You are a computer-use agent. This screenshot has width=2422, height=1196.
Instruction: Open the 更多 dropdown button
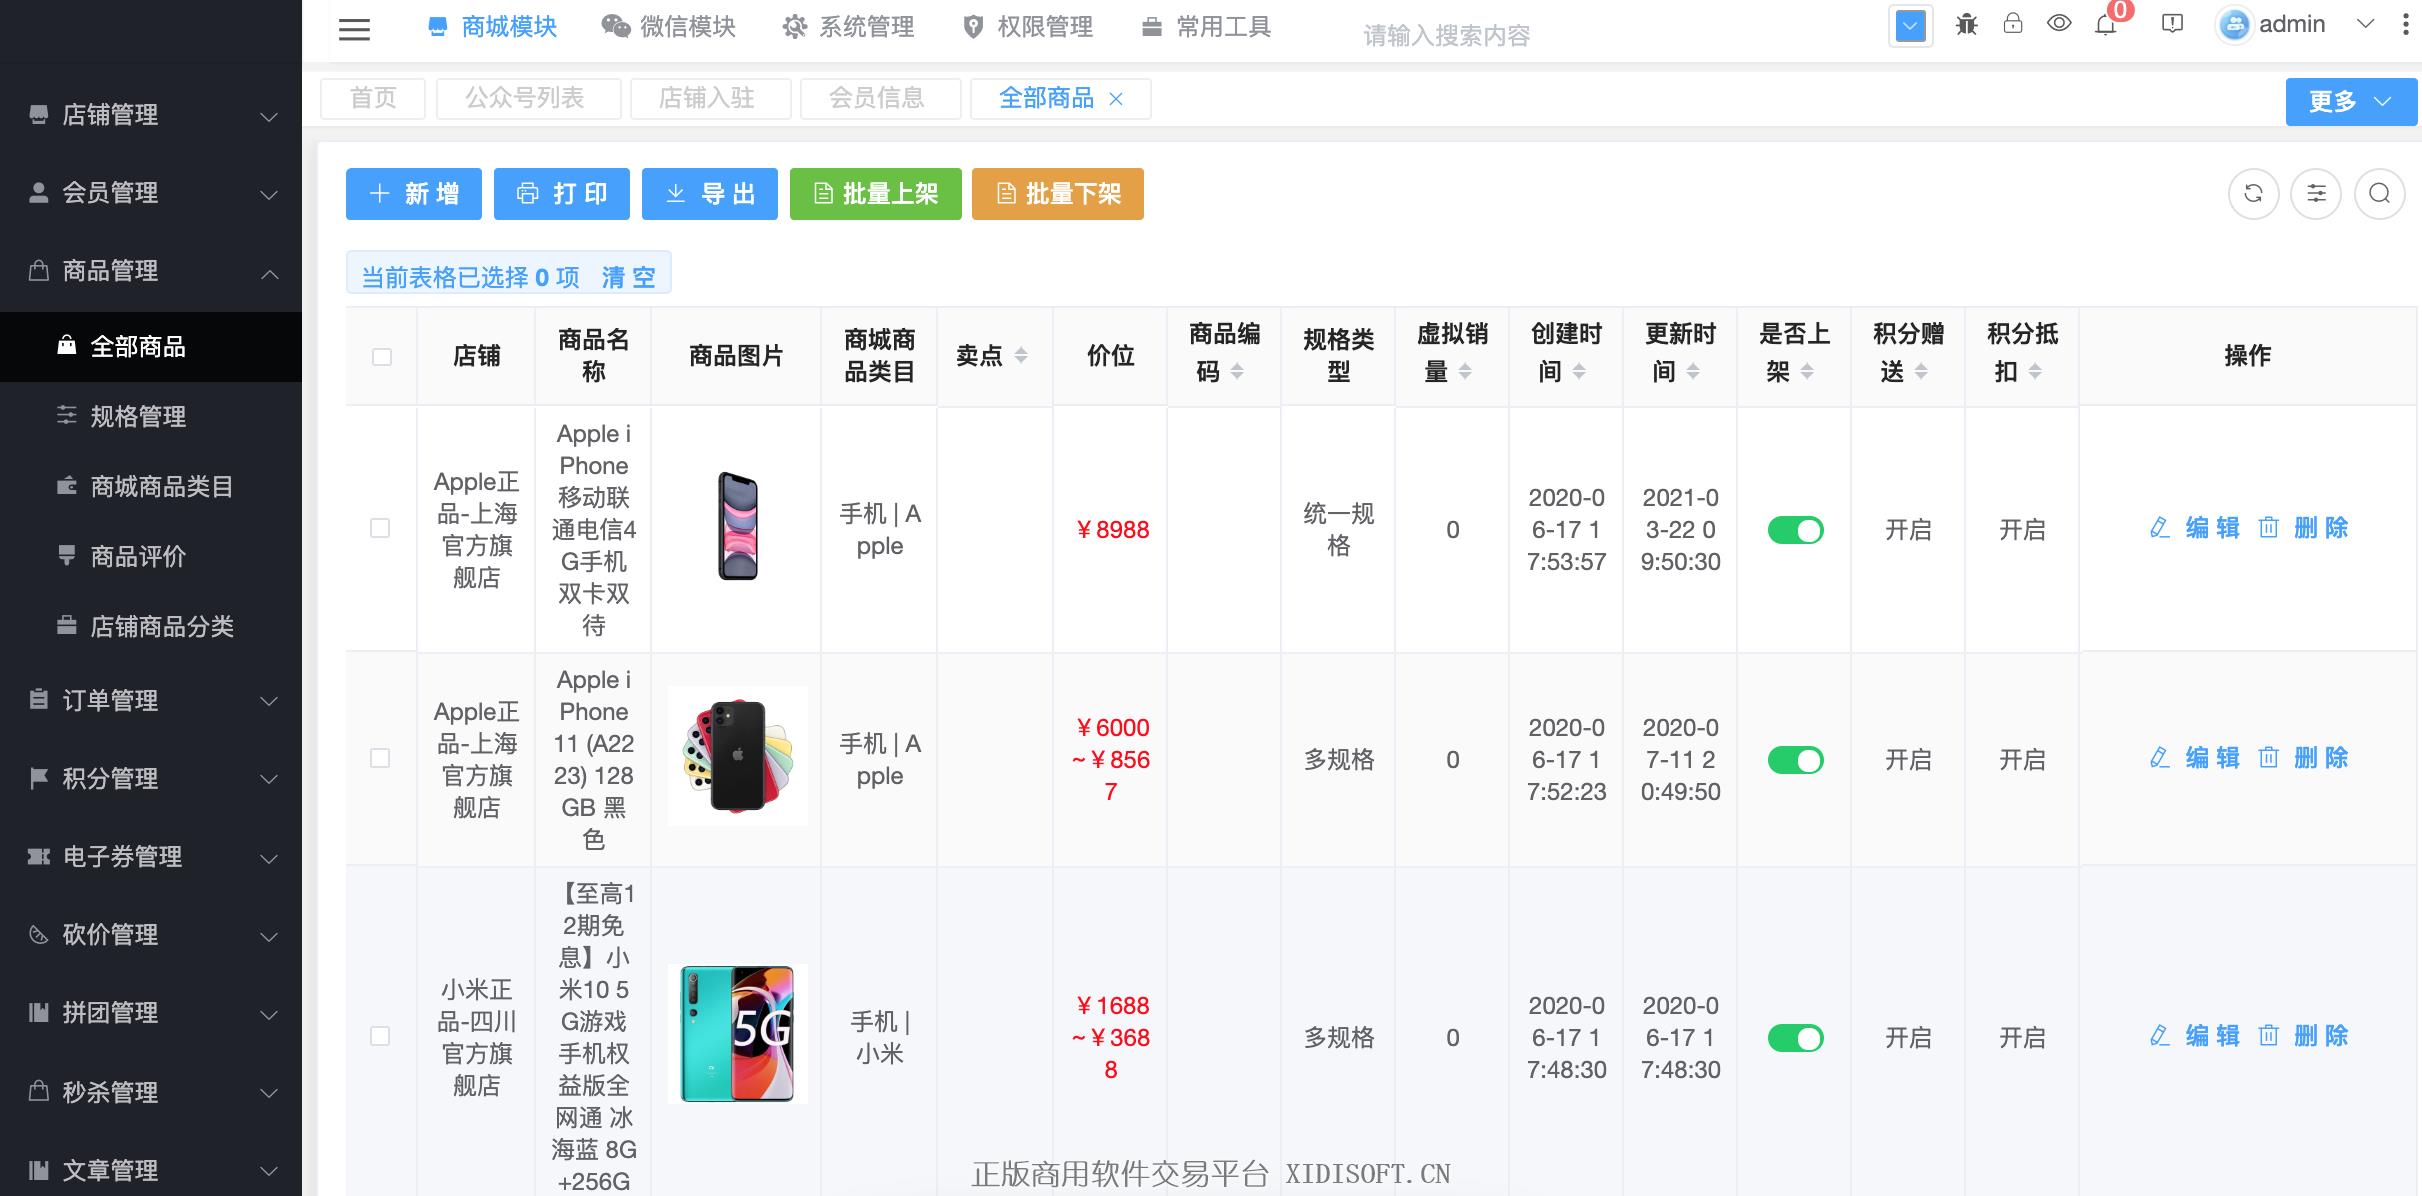pos(2350,101)
